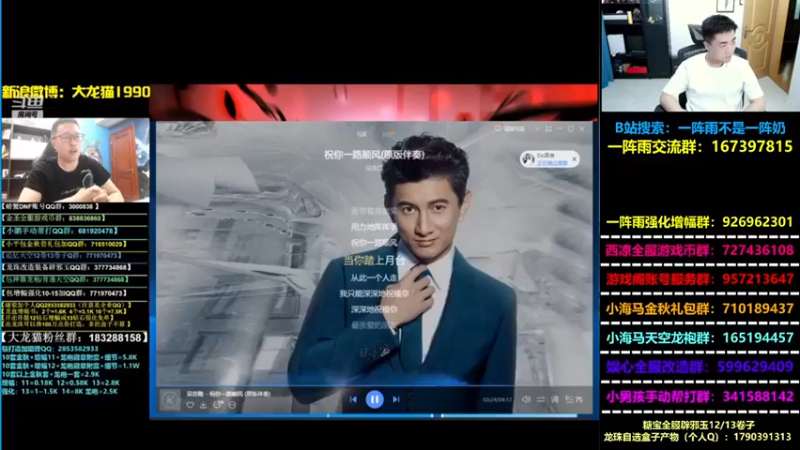The image size is (800, 450).
Task: Skip to the previous track
Action: pos(353,399)
